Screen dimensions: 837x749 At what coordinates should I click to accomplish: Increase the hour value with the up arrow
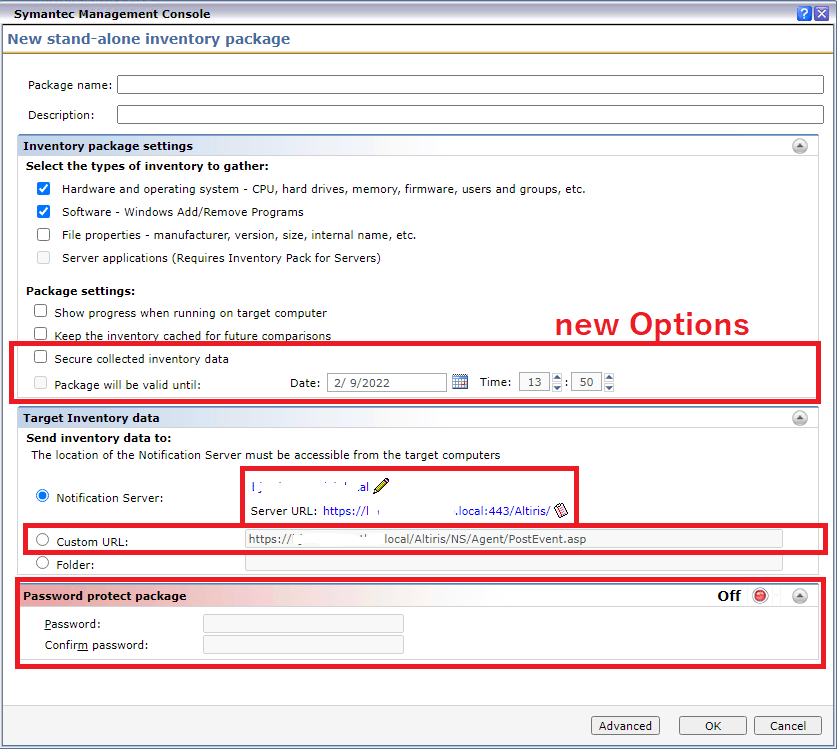[x=557, y=377]
